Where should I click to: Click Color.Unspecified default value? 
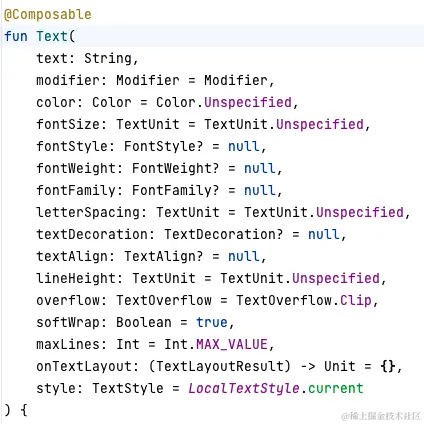(x=224, y=102)
